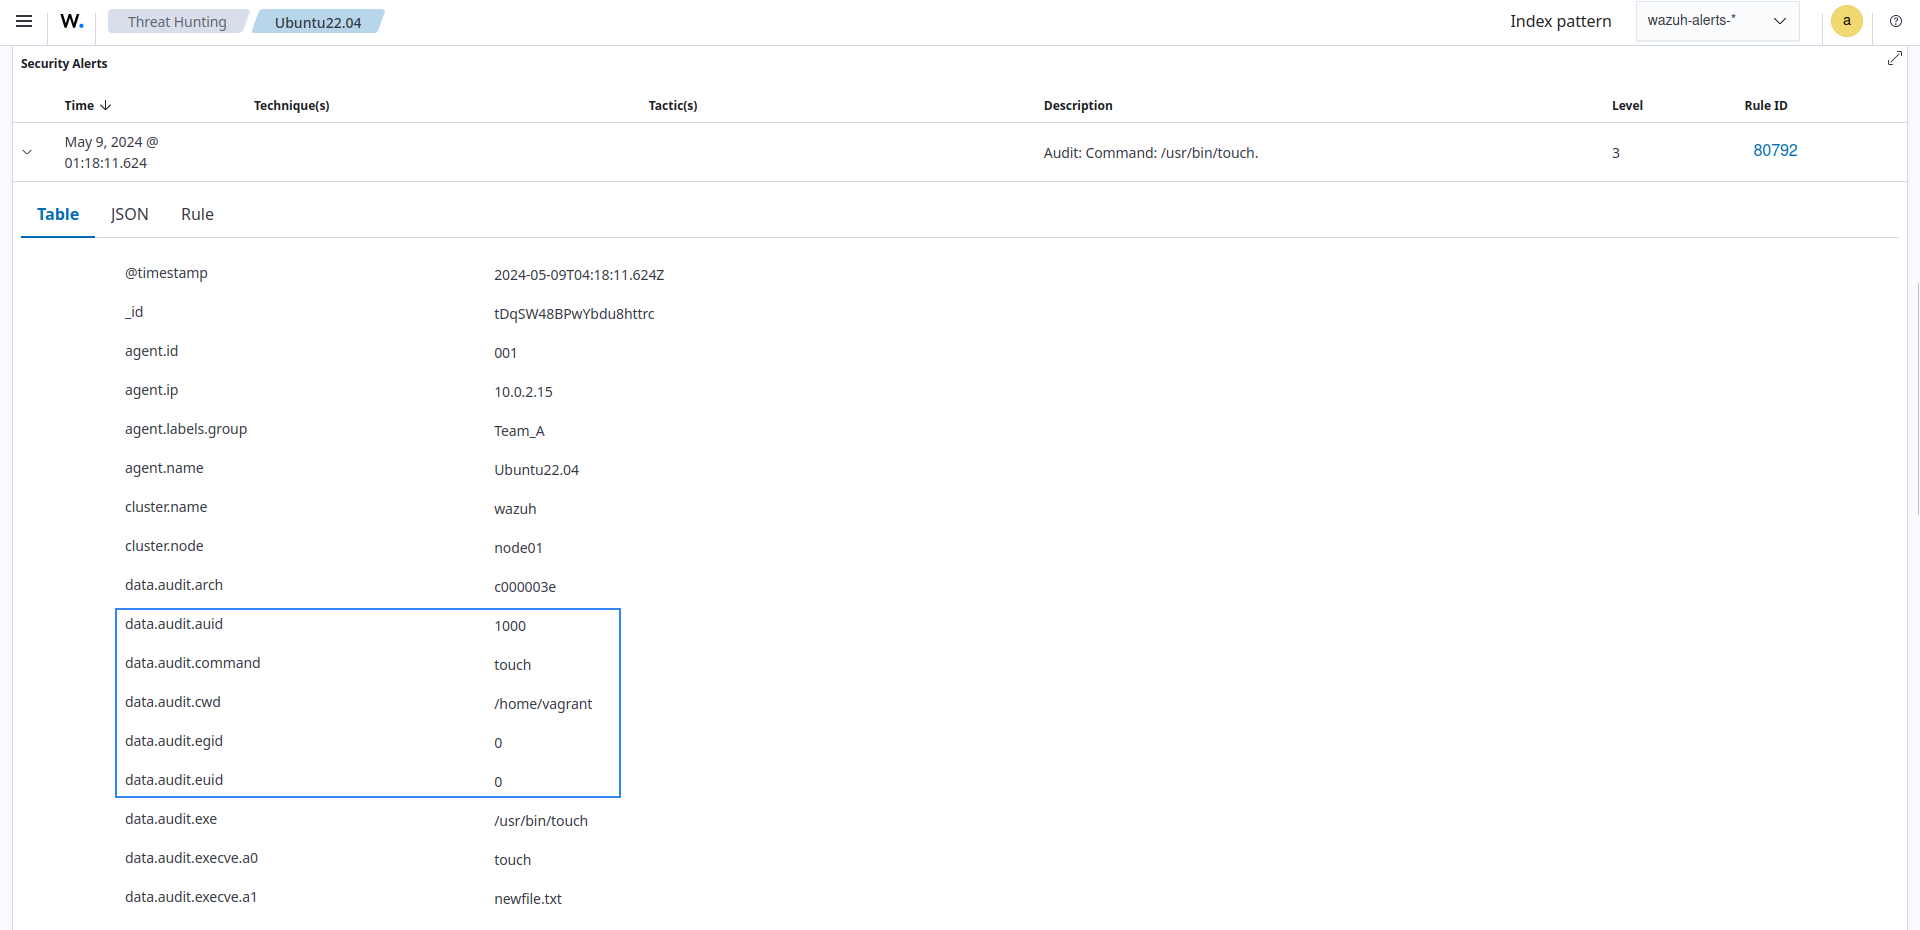The height and width of the screenshot is (930, 1920).
Task: Open the help question mark icon
Action: click(x=1896, y=21)
